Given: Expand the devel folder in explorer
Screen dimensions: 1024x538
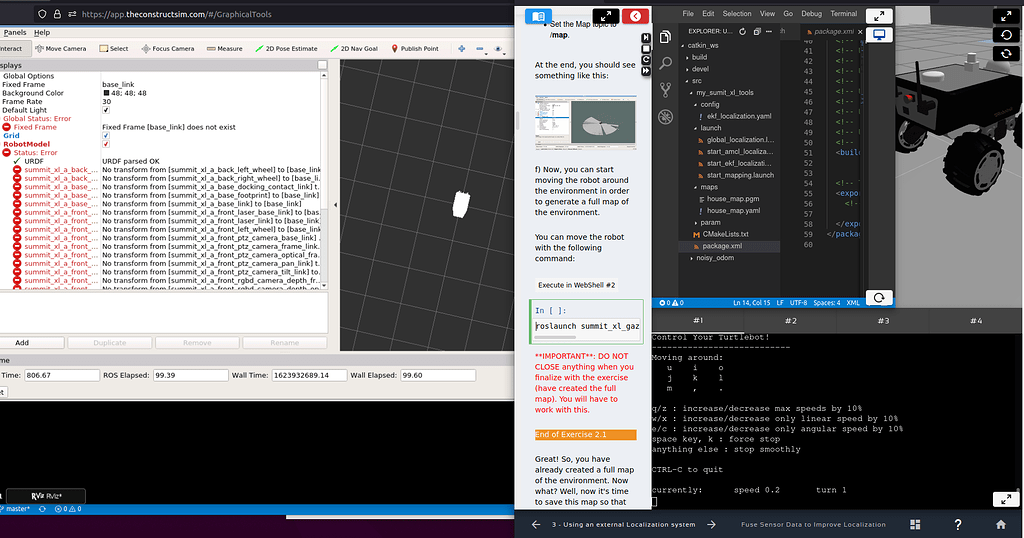Looking at the screenshot, I should tap(700, 69).
